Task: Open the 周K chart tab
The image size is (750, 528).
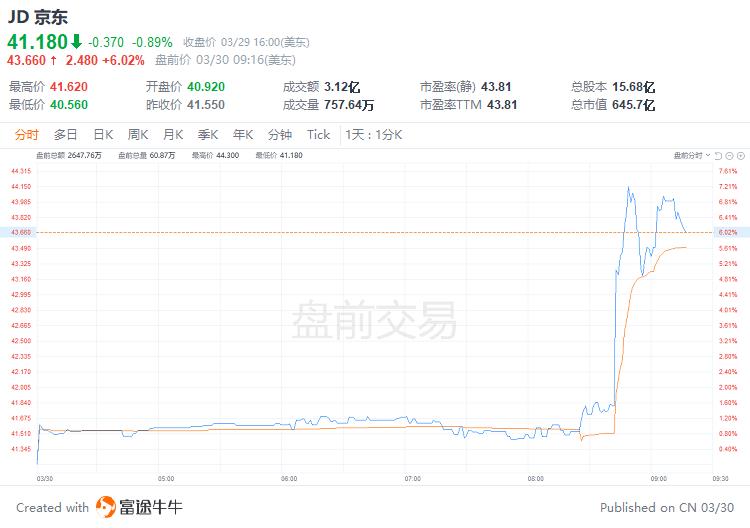Action: click(x=138, y=135)
